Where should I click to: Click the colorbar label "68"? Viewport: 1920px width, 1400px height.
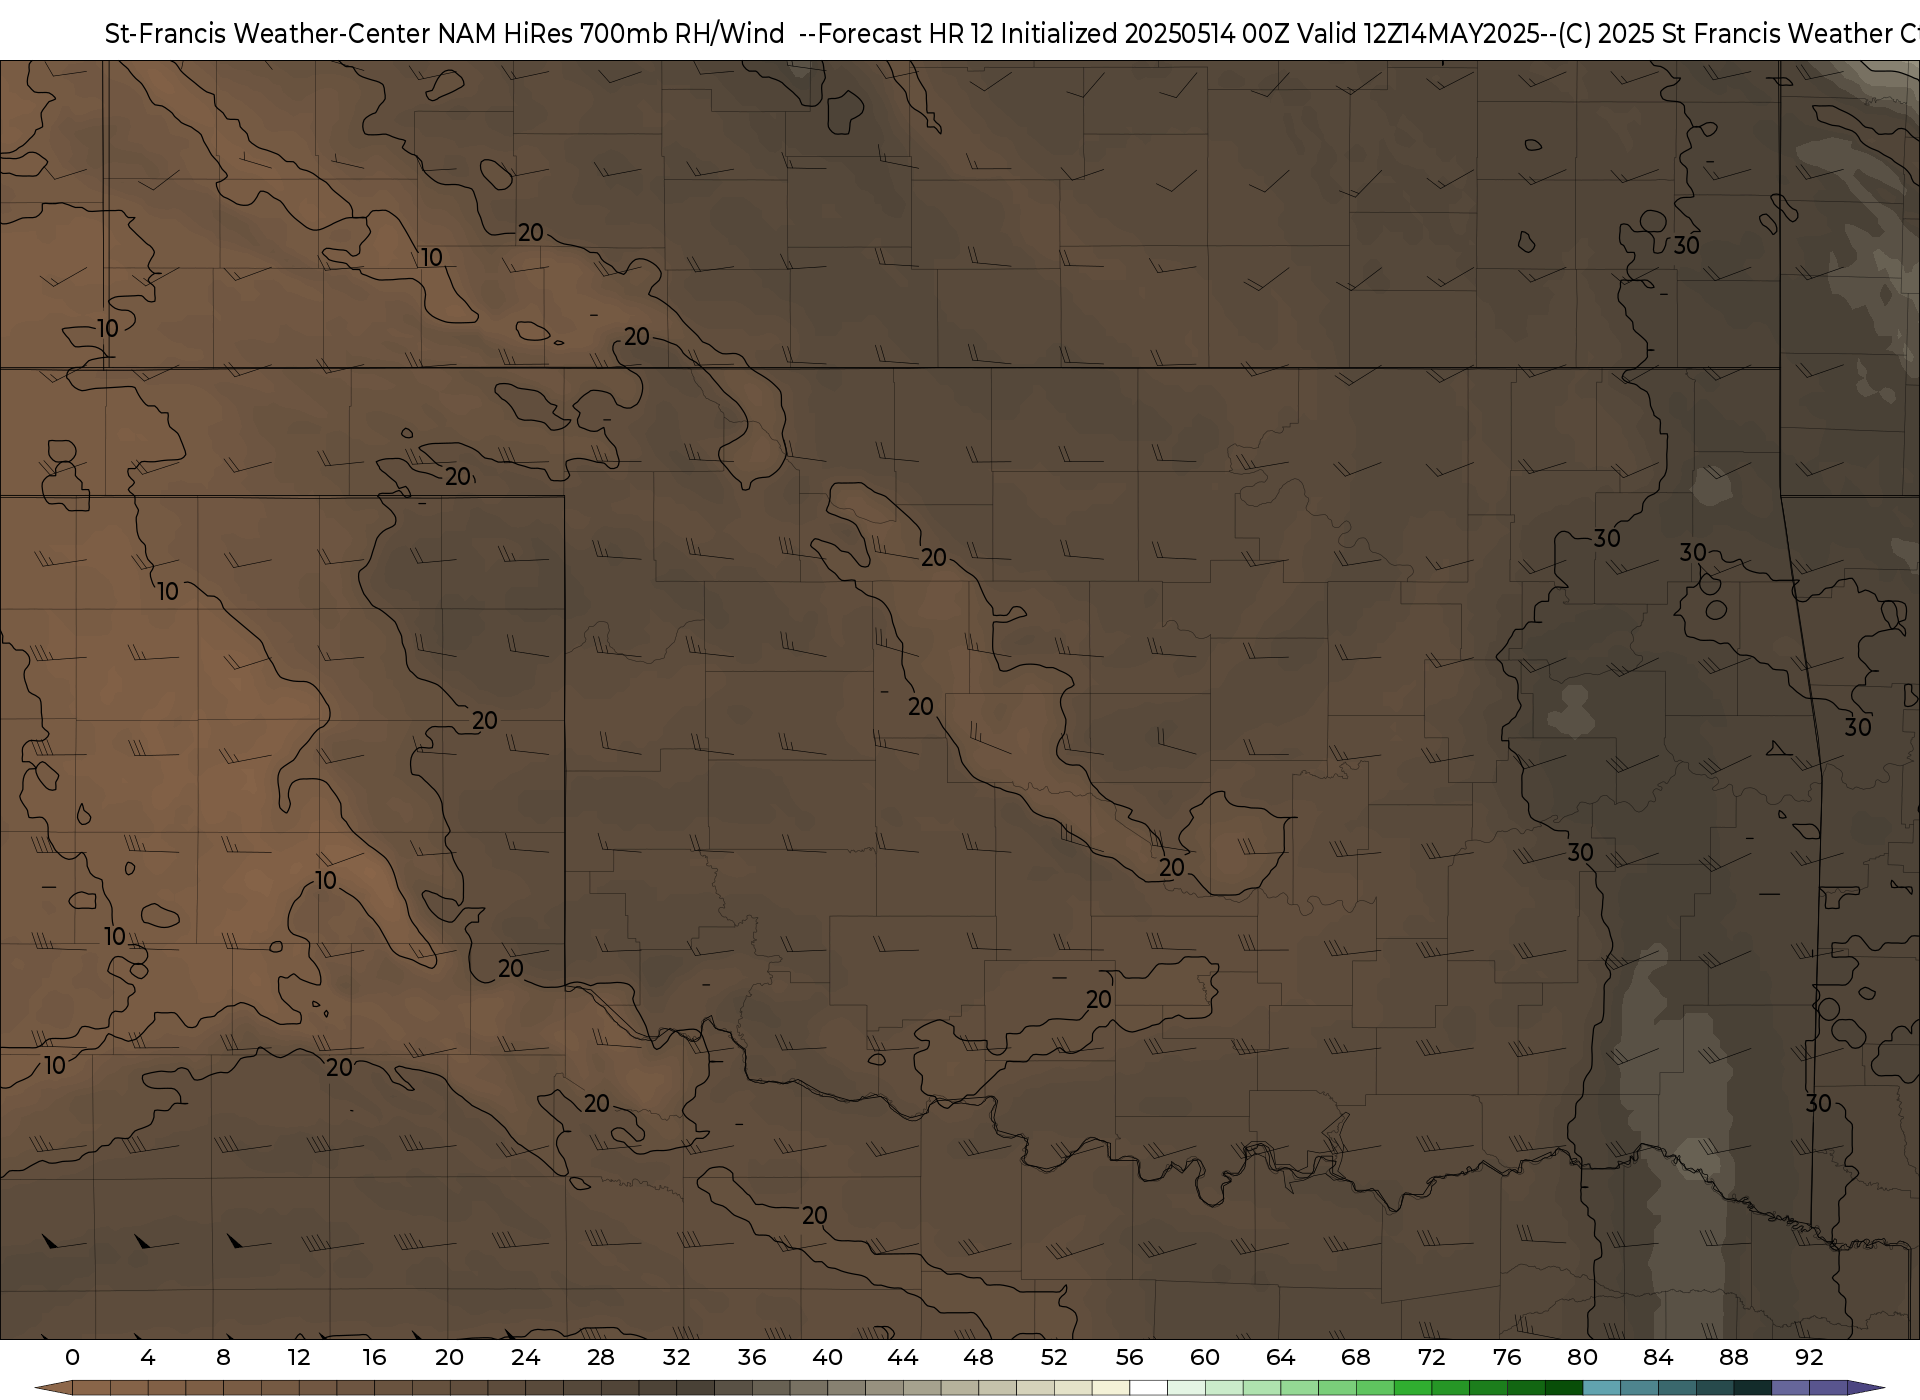(x=1355, y=1357)
